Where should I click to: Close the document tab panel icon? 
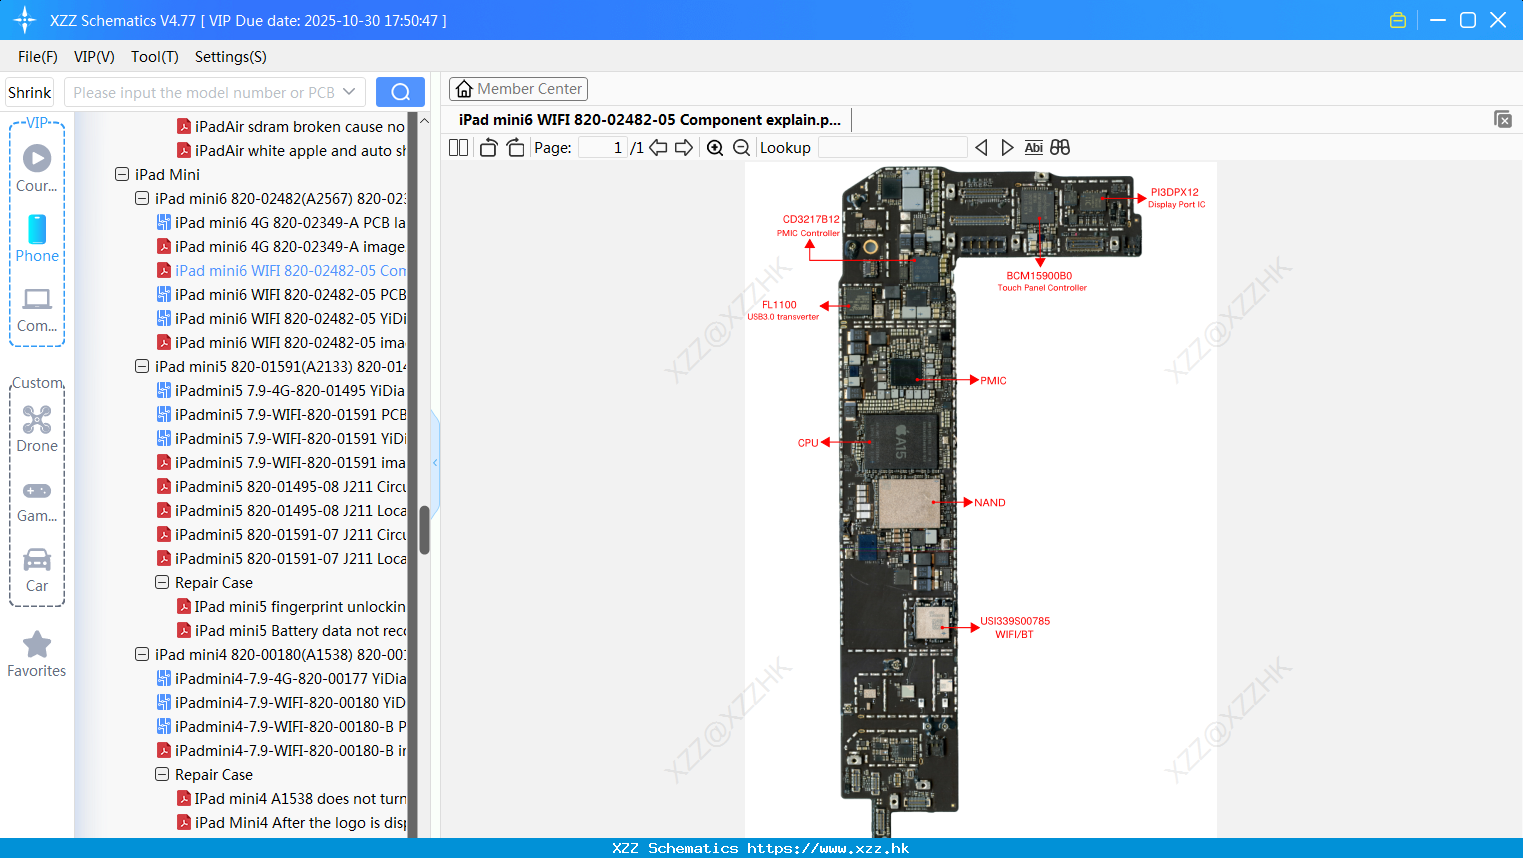point(1502,119)
